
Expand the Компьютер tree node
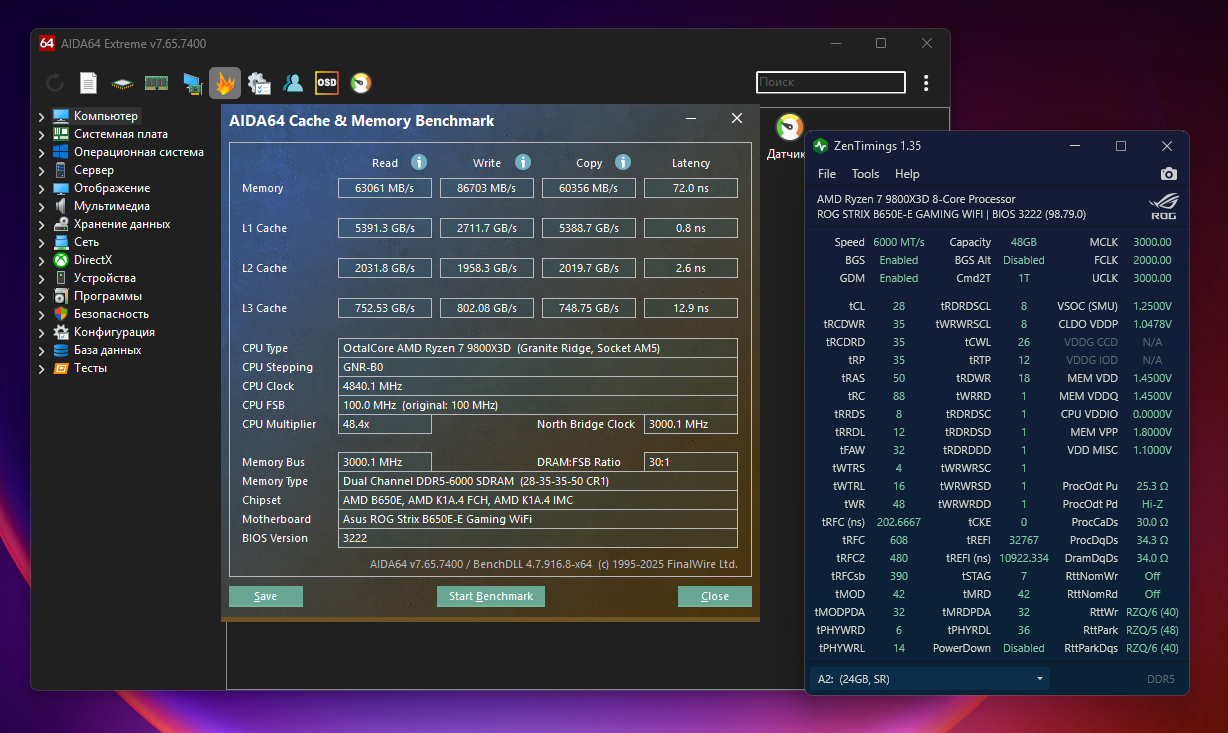pos(42,116)
